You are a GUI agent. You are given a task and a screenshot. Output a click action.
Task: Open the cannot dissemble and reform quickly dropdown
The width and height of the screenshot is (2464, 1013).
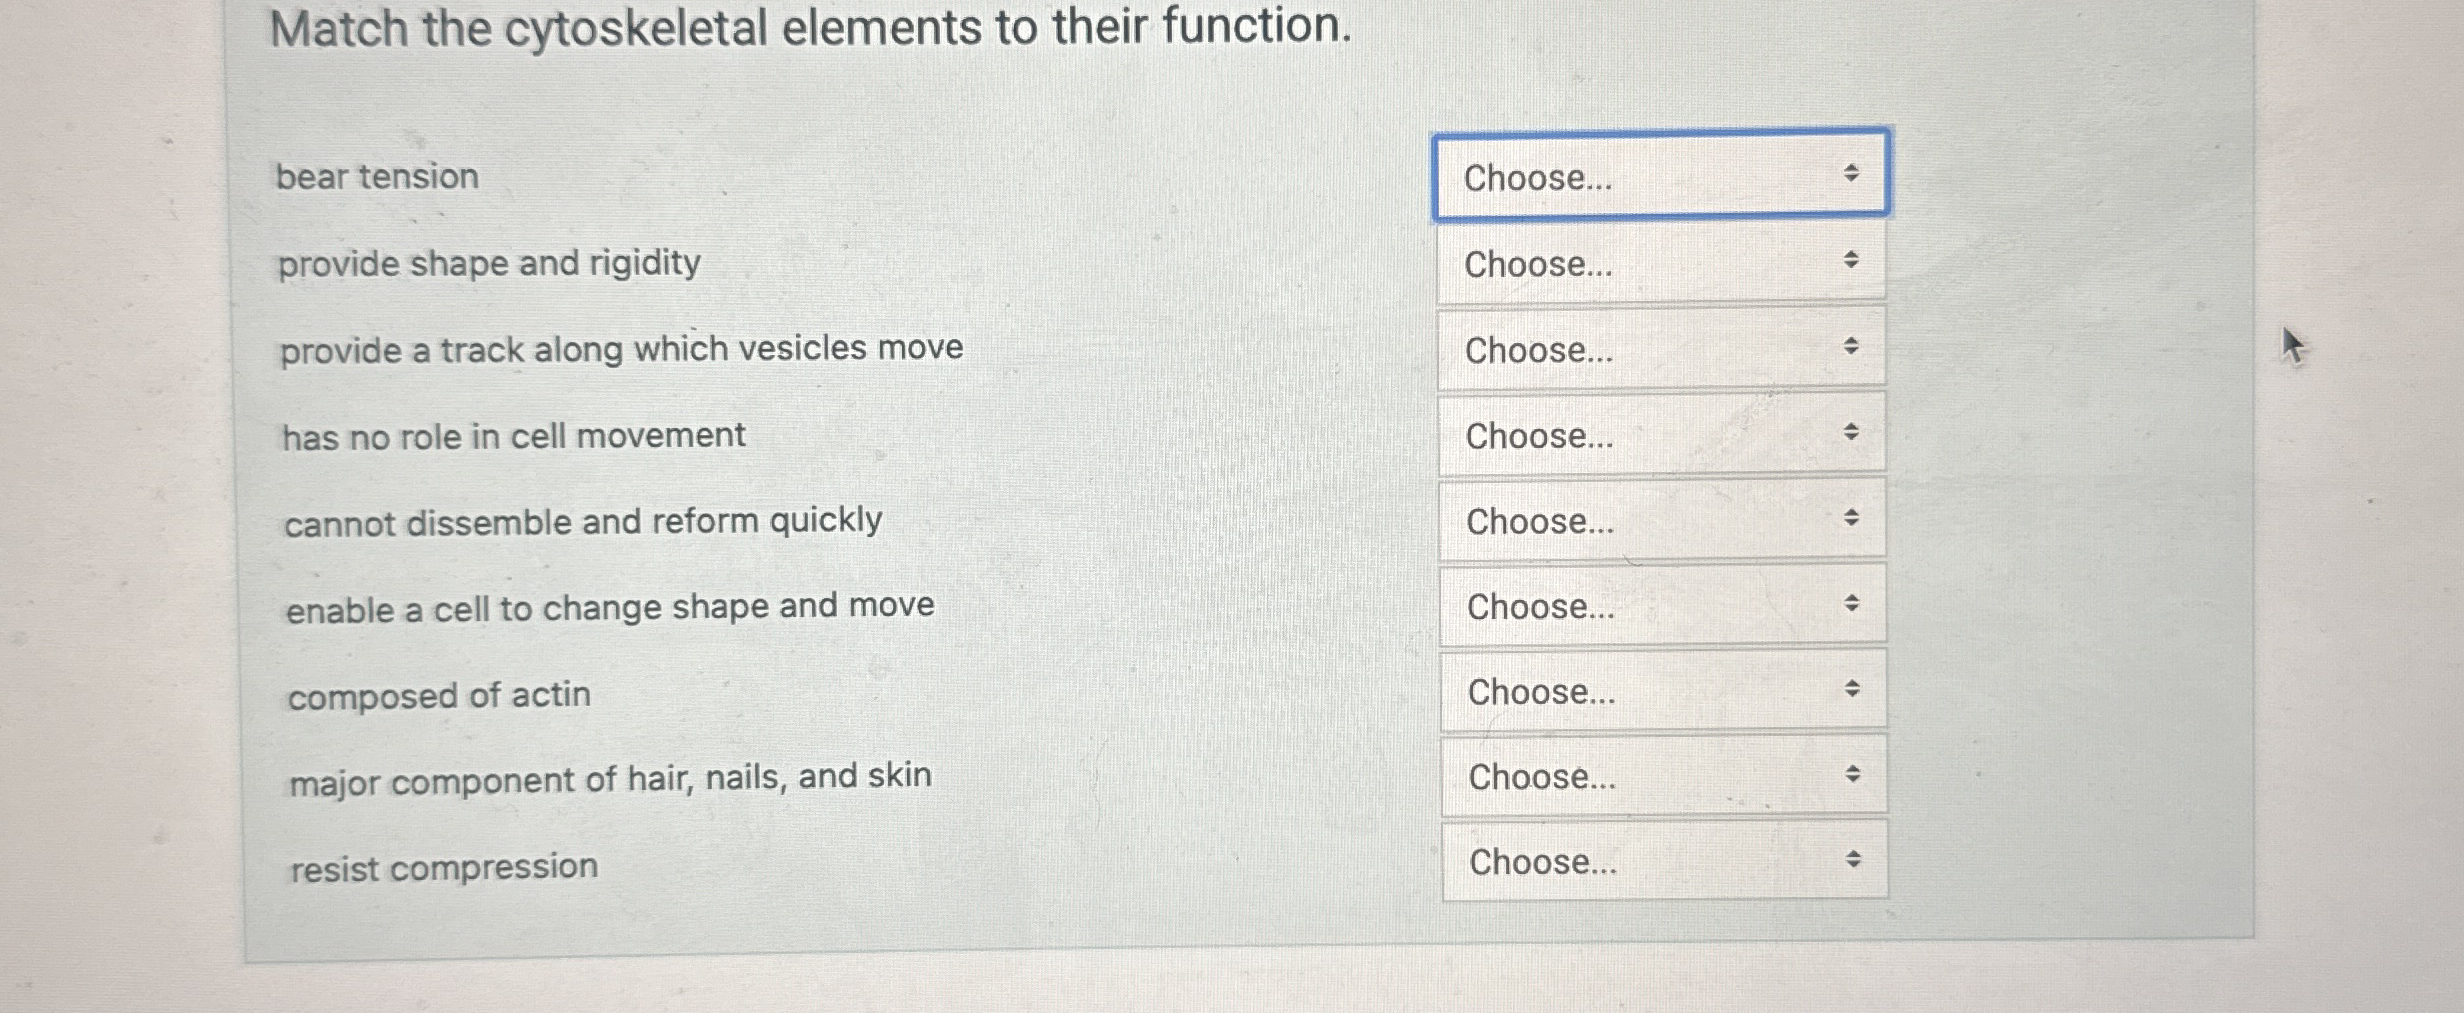[1660, 519]
